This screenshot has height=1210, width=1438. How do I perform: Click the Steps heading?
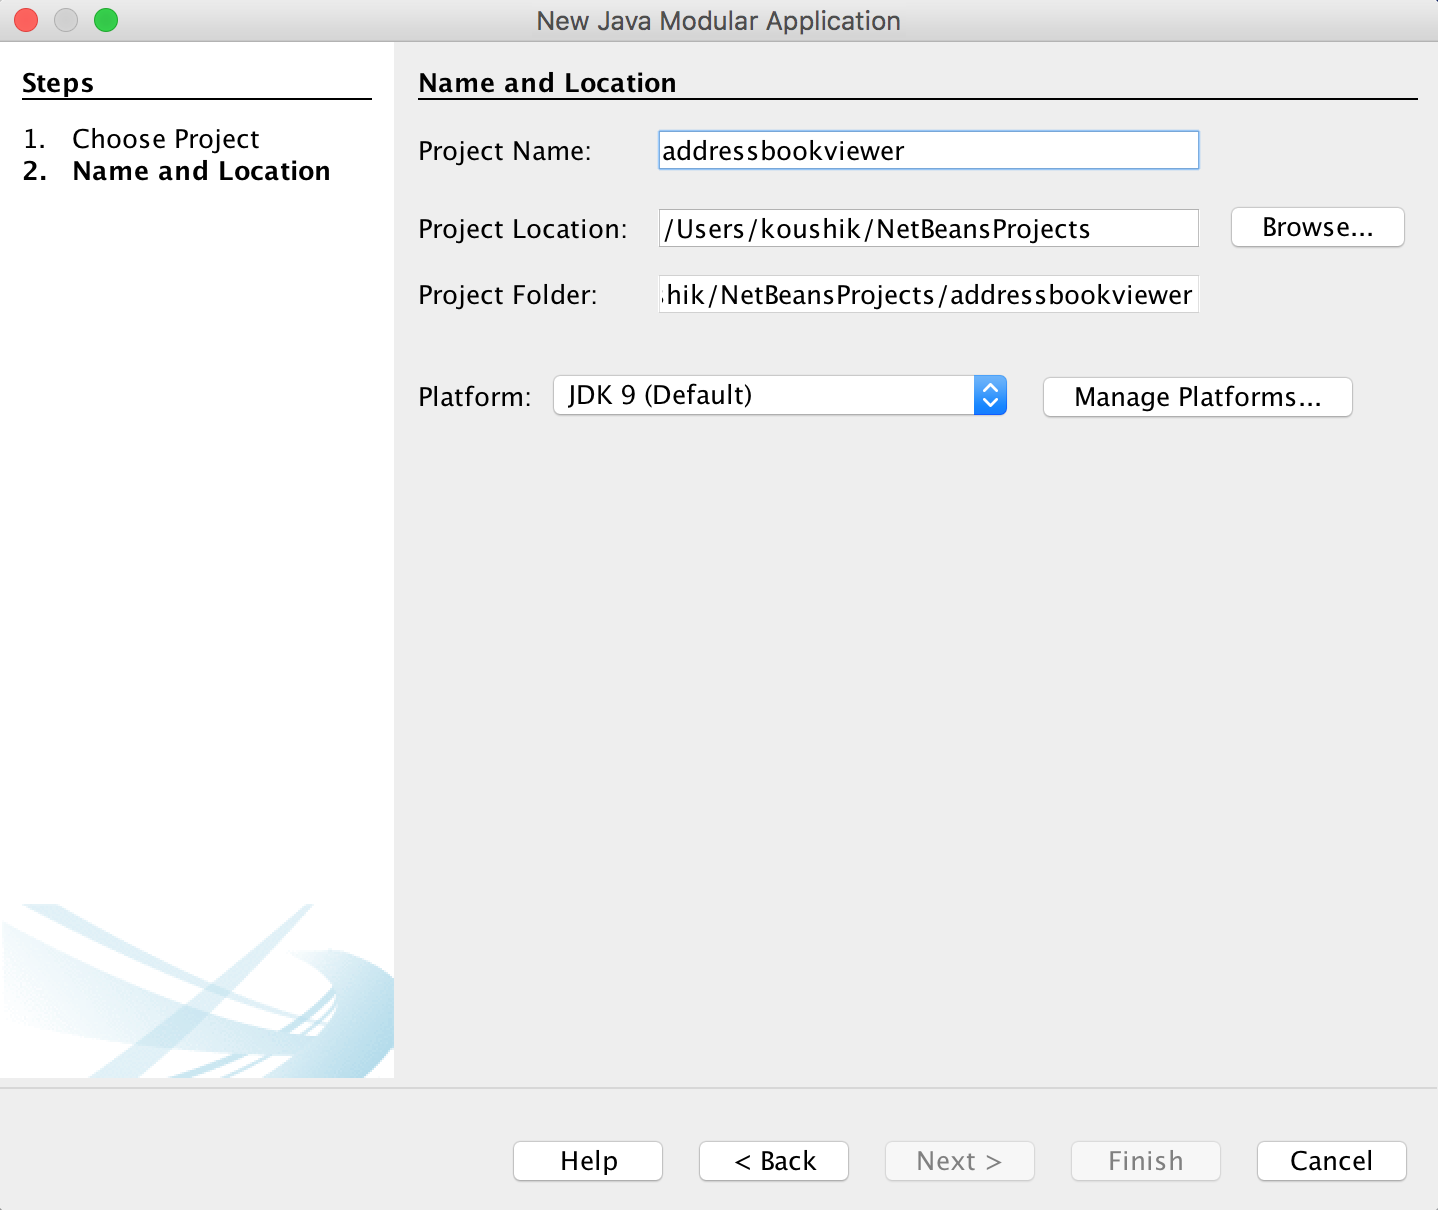58,83
